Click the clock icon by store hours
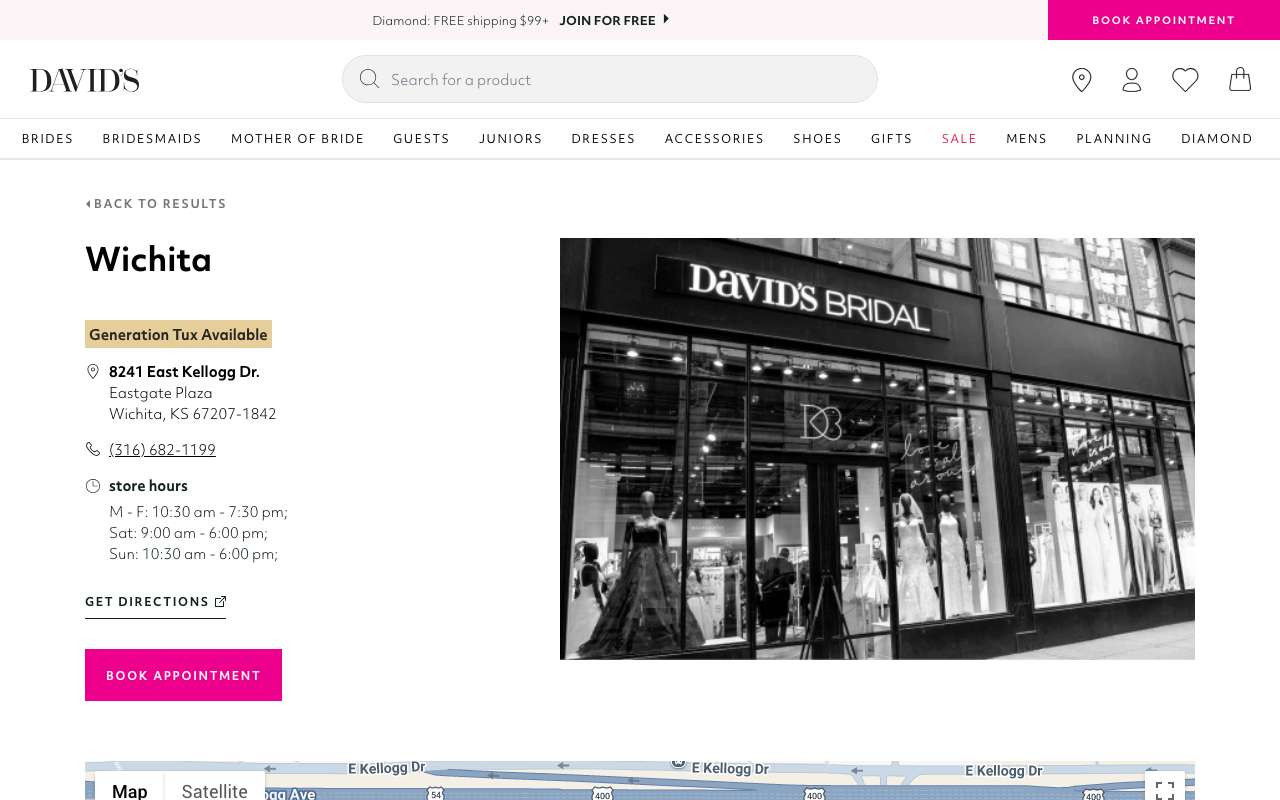This screenshot has height=800, width=1280. pos(93,486)
